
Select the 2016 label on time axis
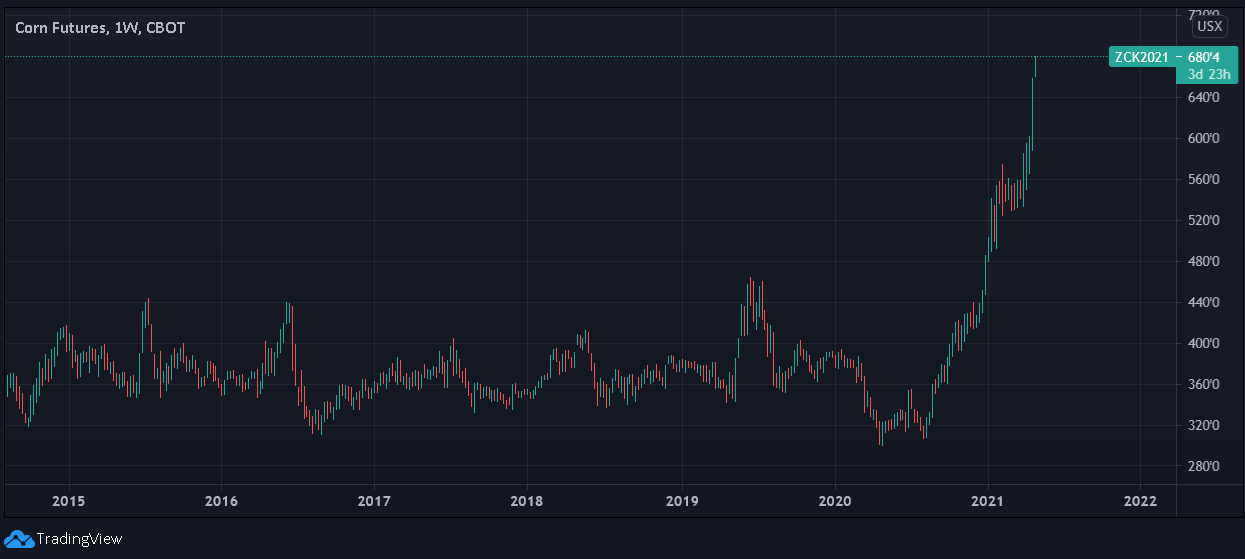[221, 500]
